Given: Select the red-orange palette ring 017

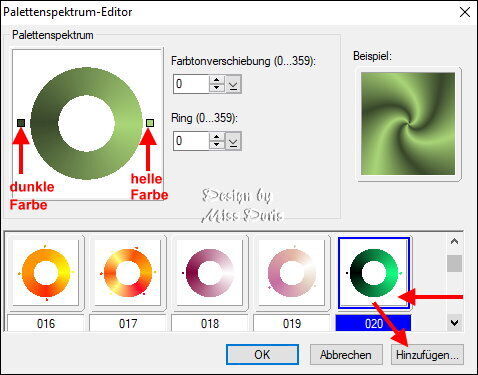Looking at the screenshot, I should [x=128, y=272].
